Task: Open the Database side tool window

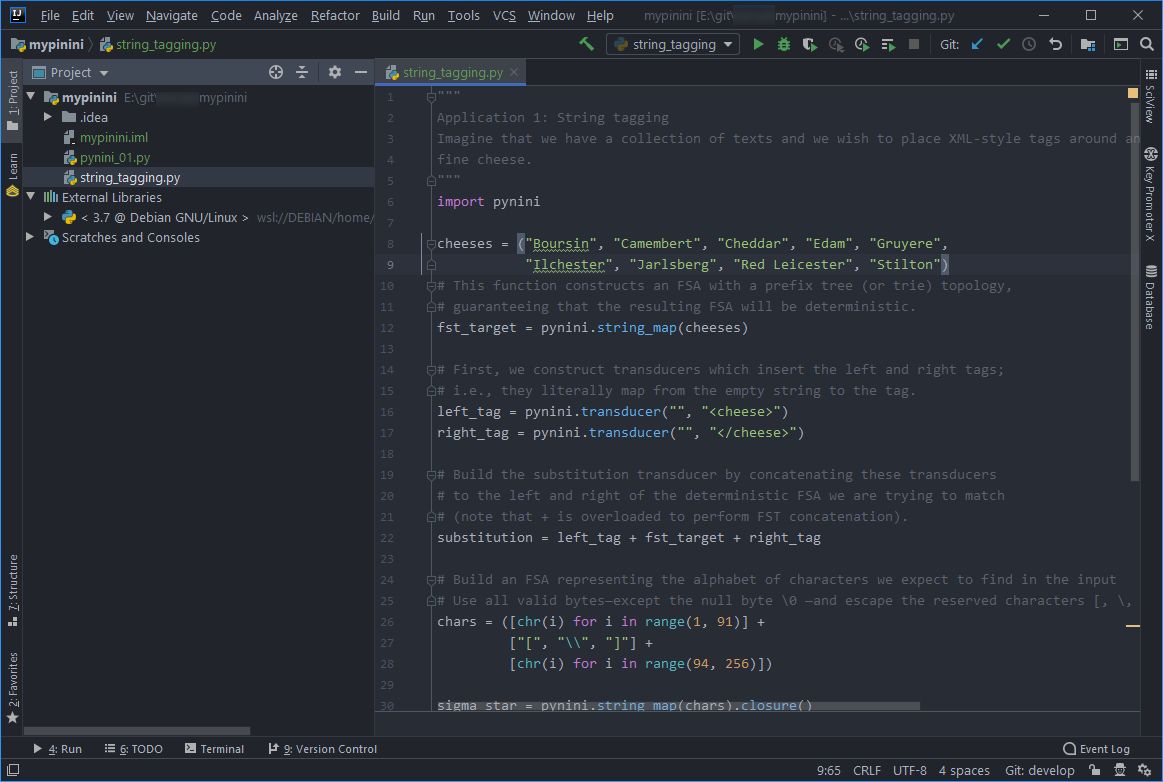Action: click(x=1150, y=297)
